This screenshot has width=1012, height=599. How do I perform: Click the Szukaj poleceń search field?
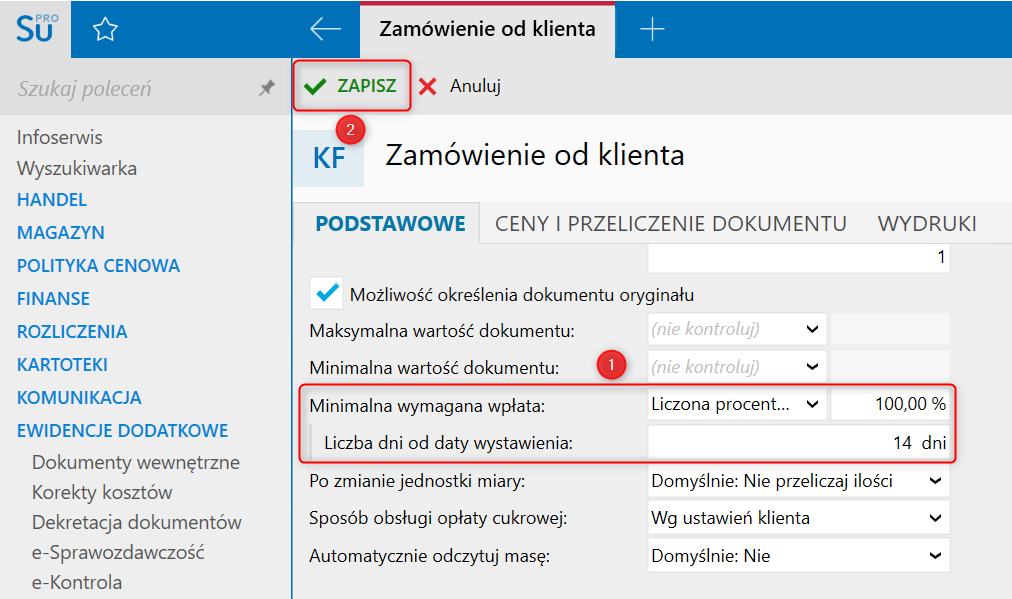coord(120,89)
